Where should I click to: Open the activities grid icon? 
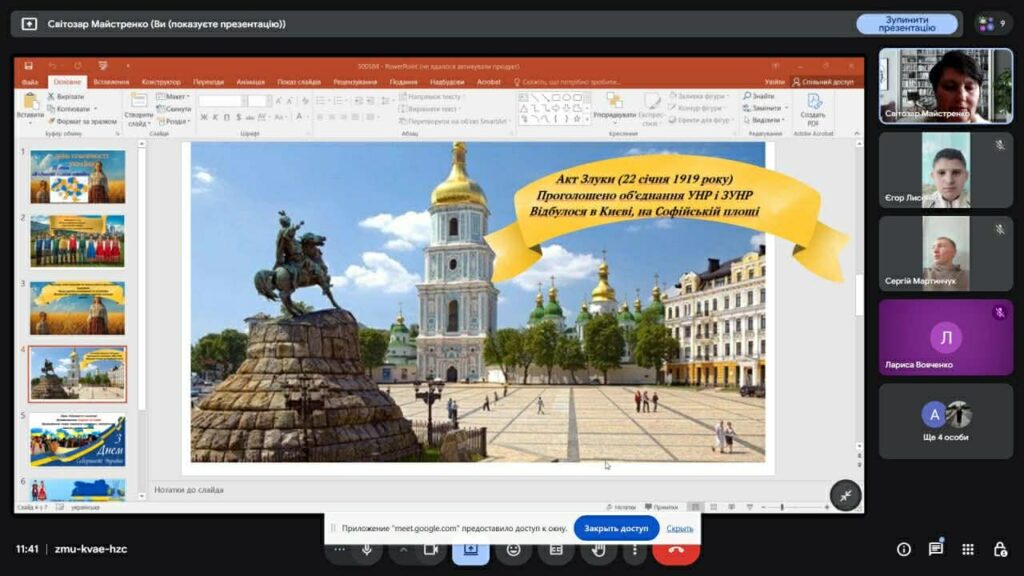click(968, 549)
